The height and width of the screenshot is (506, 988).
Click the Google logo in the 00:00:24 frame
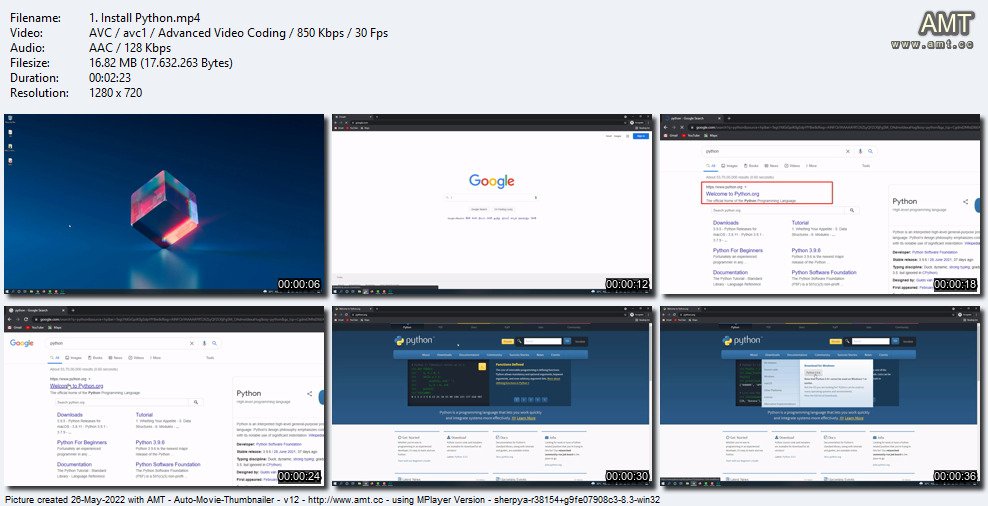(x=21, y=343)
